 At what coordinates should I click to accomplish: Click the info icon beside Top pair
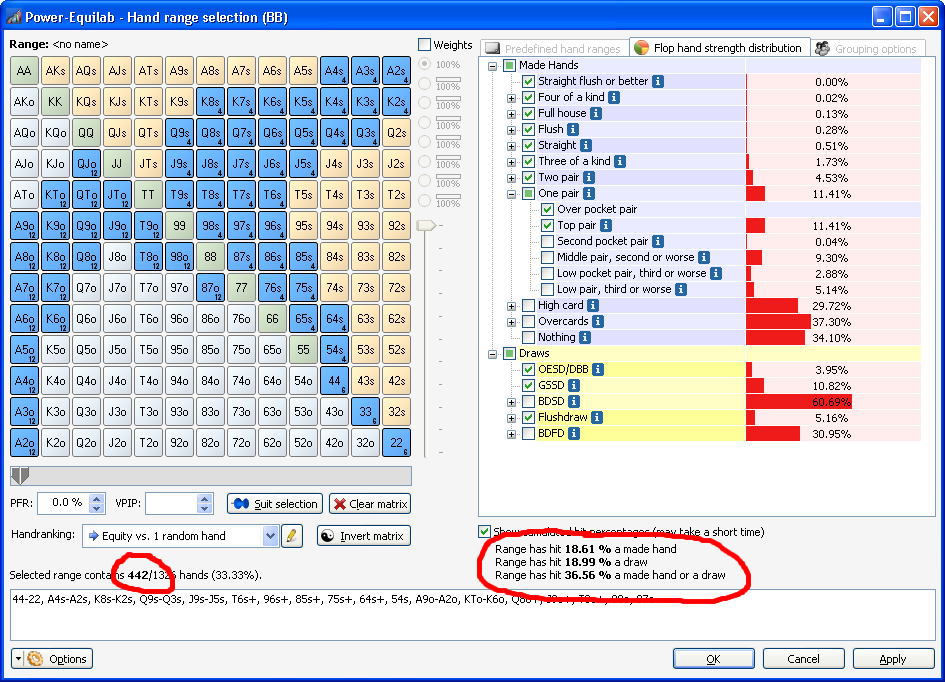pyautogui.click(x=606, y=225)
